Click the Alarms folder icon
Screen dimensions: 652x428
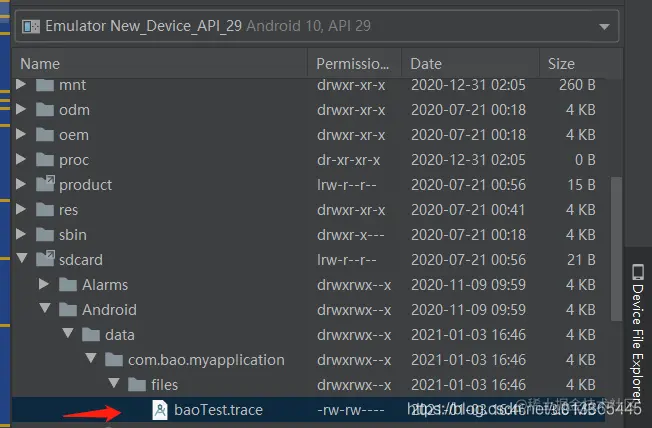click(68, 285)
